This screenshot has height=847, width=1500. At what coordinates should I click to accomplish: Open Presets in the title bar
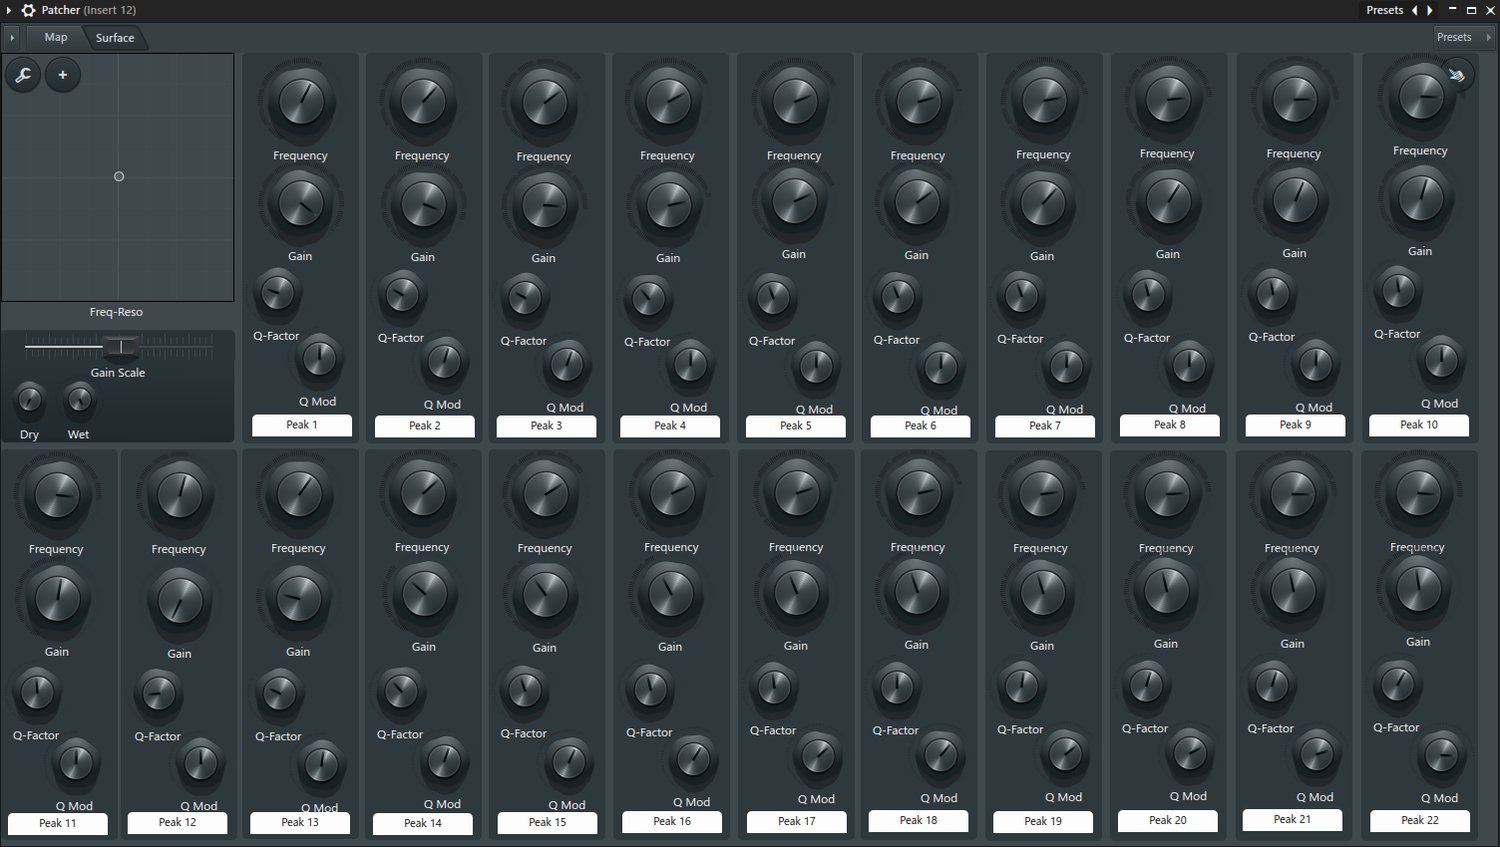(1385, 10)
